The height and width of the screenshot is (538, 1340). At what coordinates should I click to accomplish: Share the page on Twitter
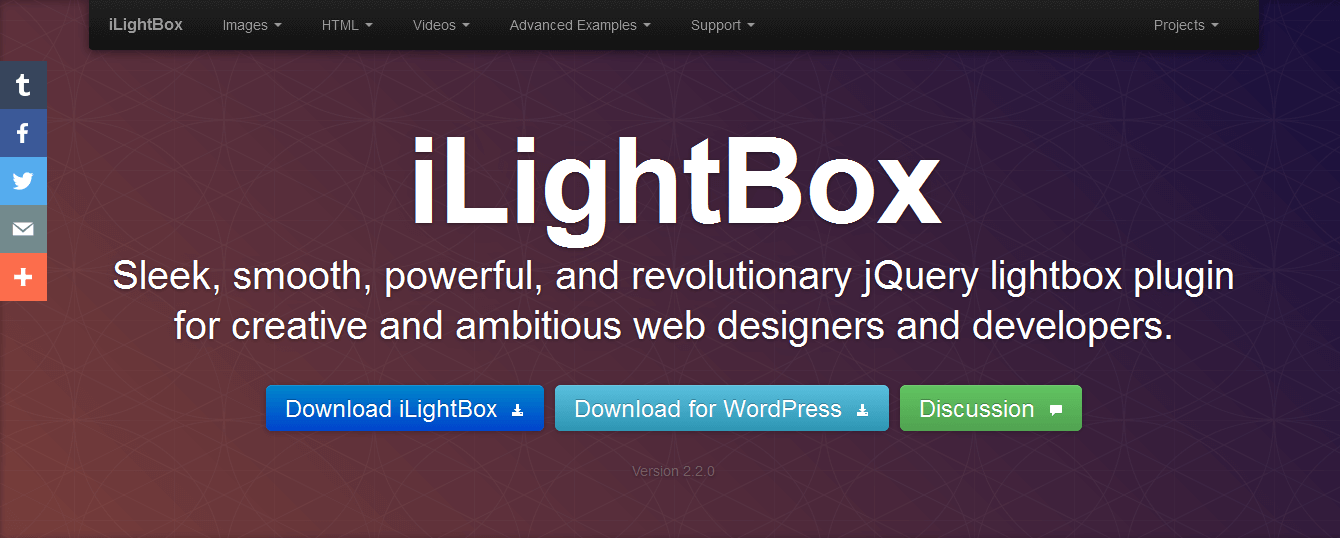tap(23, 181)
